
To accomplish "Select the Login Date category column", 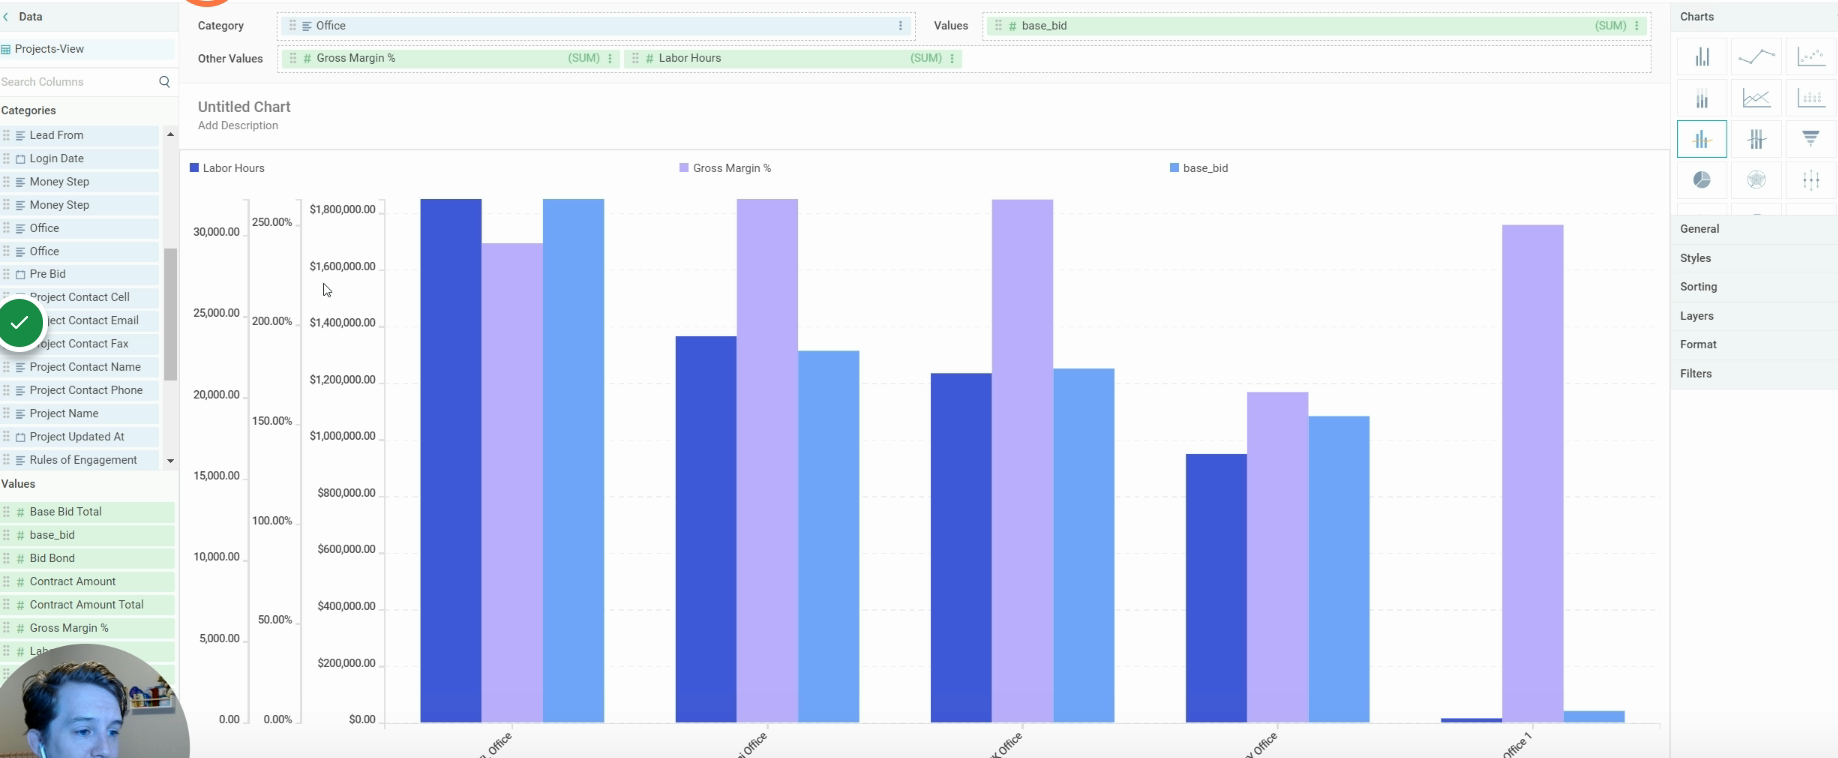I will coord(80,158).
